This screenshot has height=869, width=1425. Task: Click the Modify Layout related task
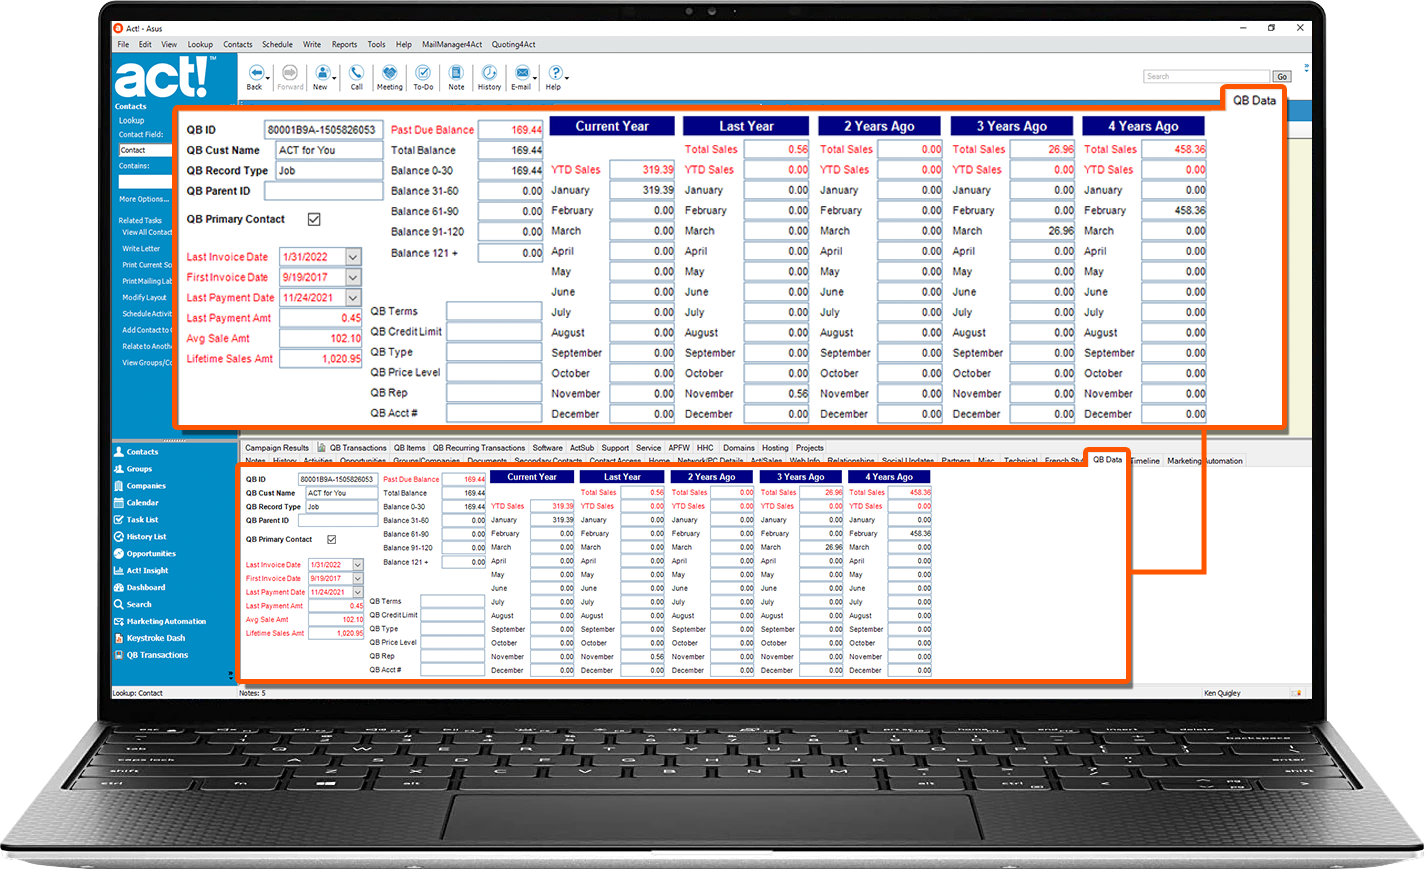click(144, 297)
